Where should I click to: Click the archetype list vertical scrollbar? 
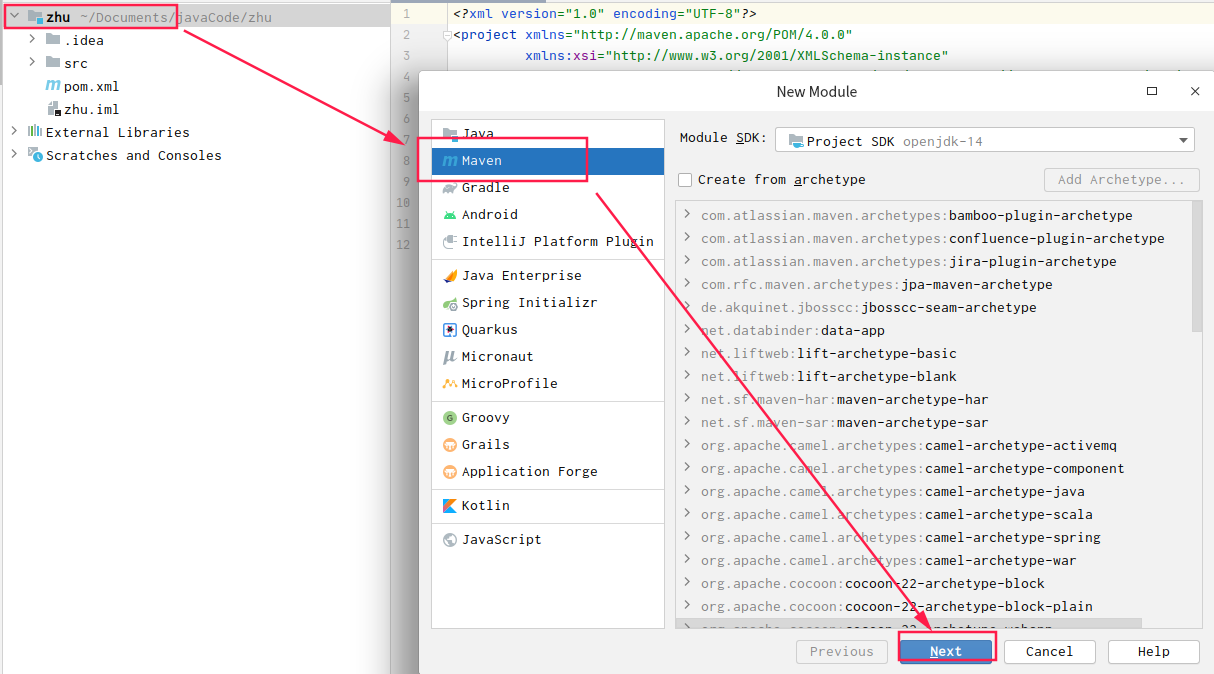[1198, 267]
